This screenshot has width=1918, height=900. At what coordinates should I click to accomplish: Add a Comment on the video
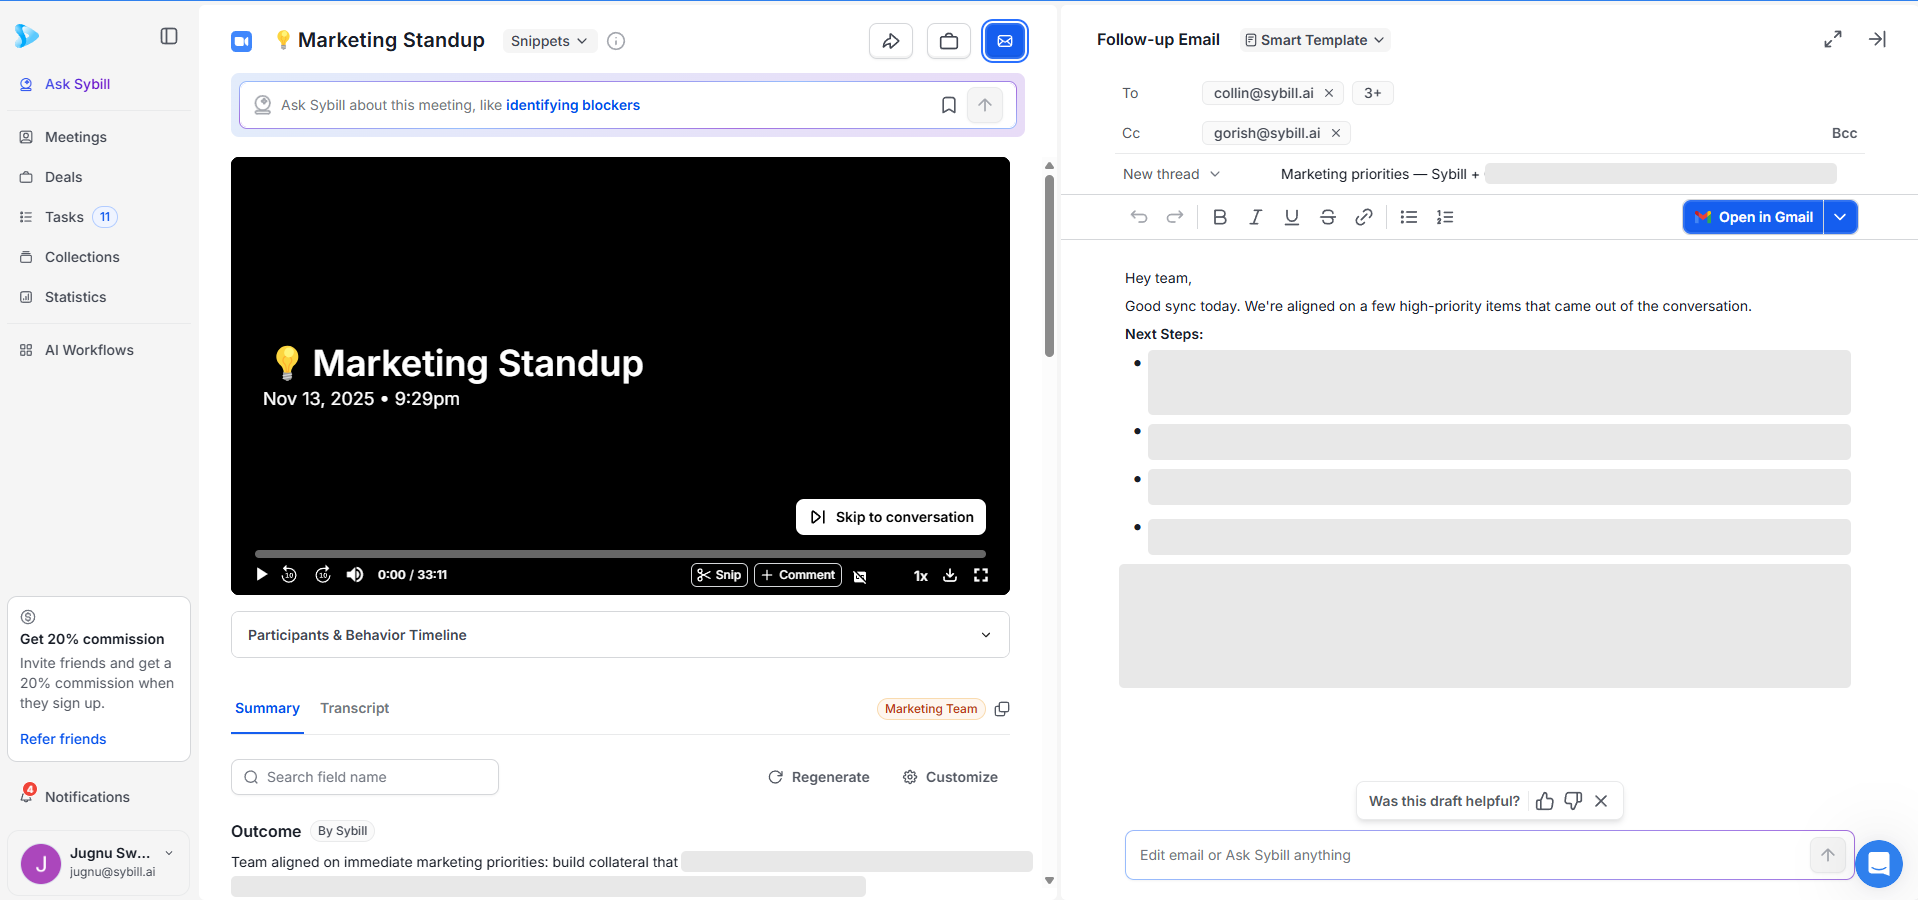(x=798, y=575)
